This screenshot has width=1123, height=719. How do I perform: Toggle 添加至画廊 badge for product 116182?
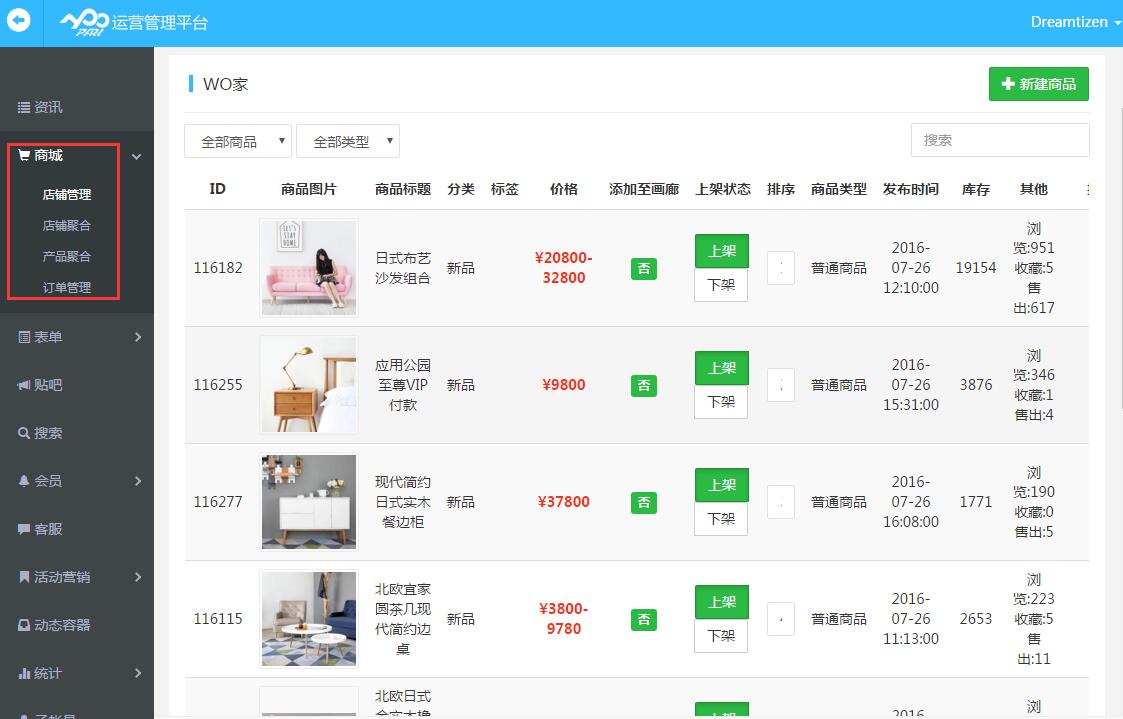coord(644,268)
